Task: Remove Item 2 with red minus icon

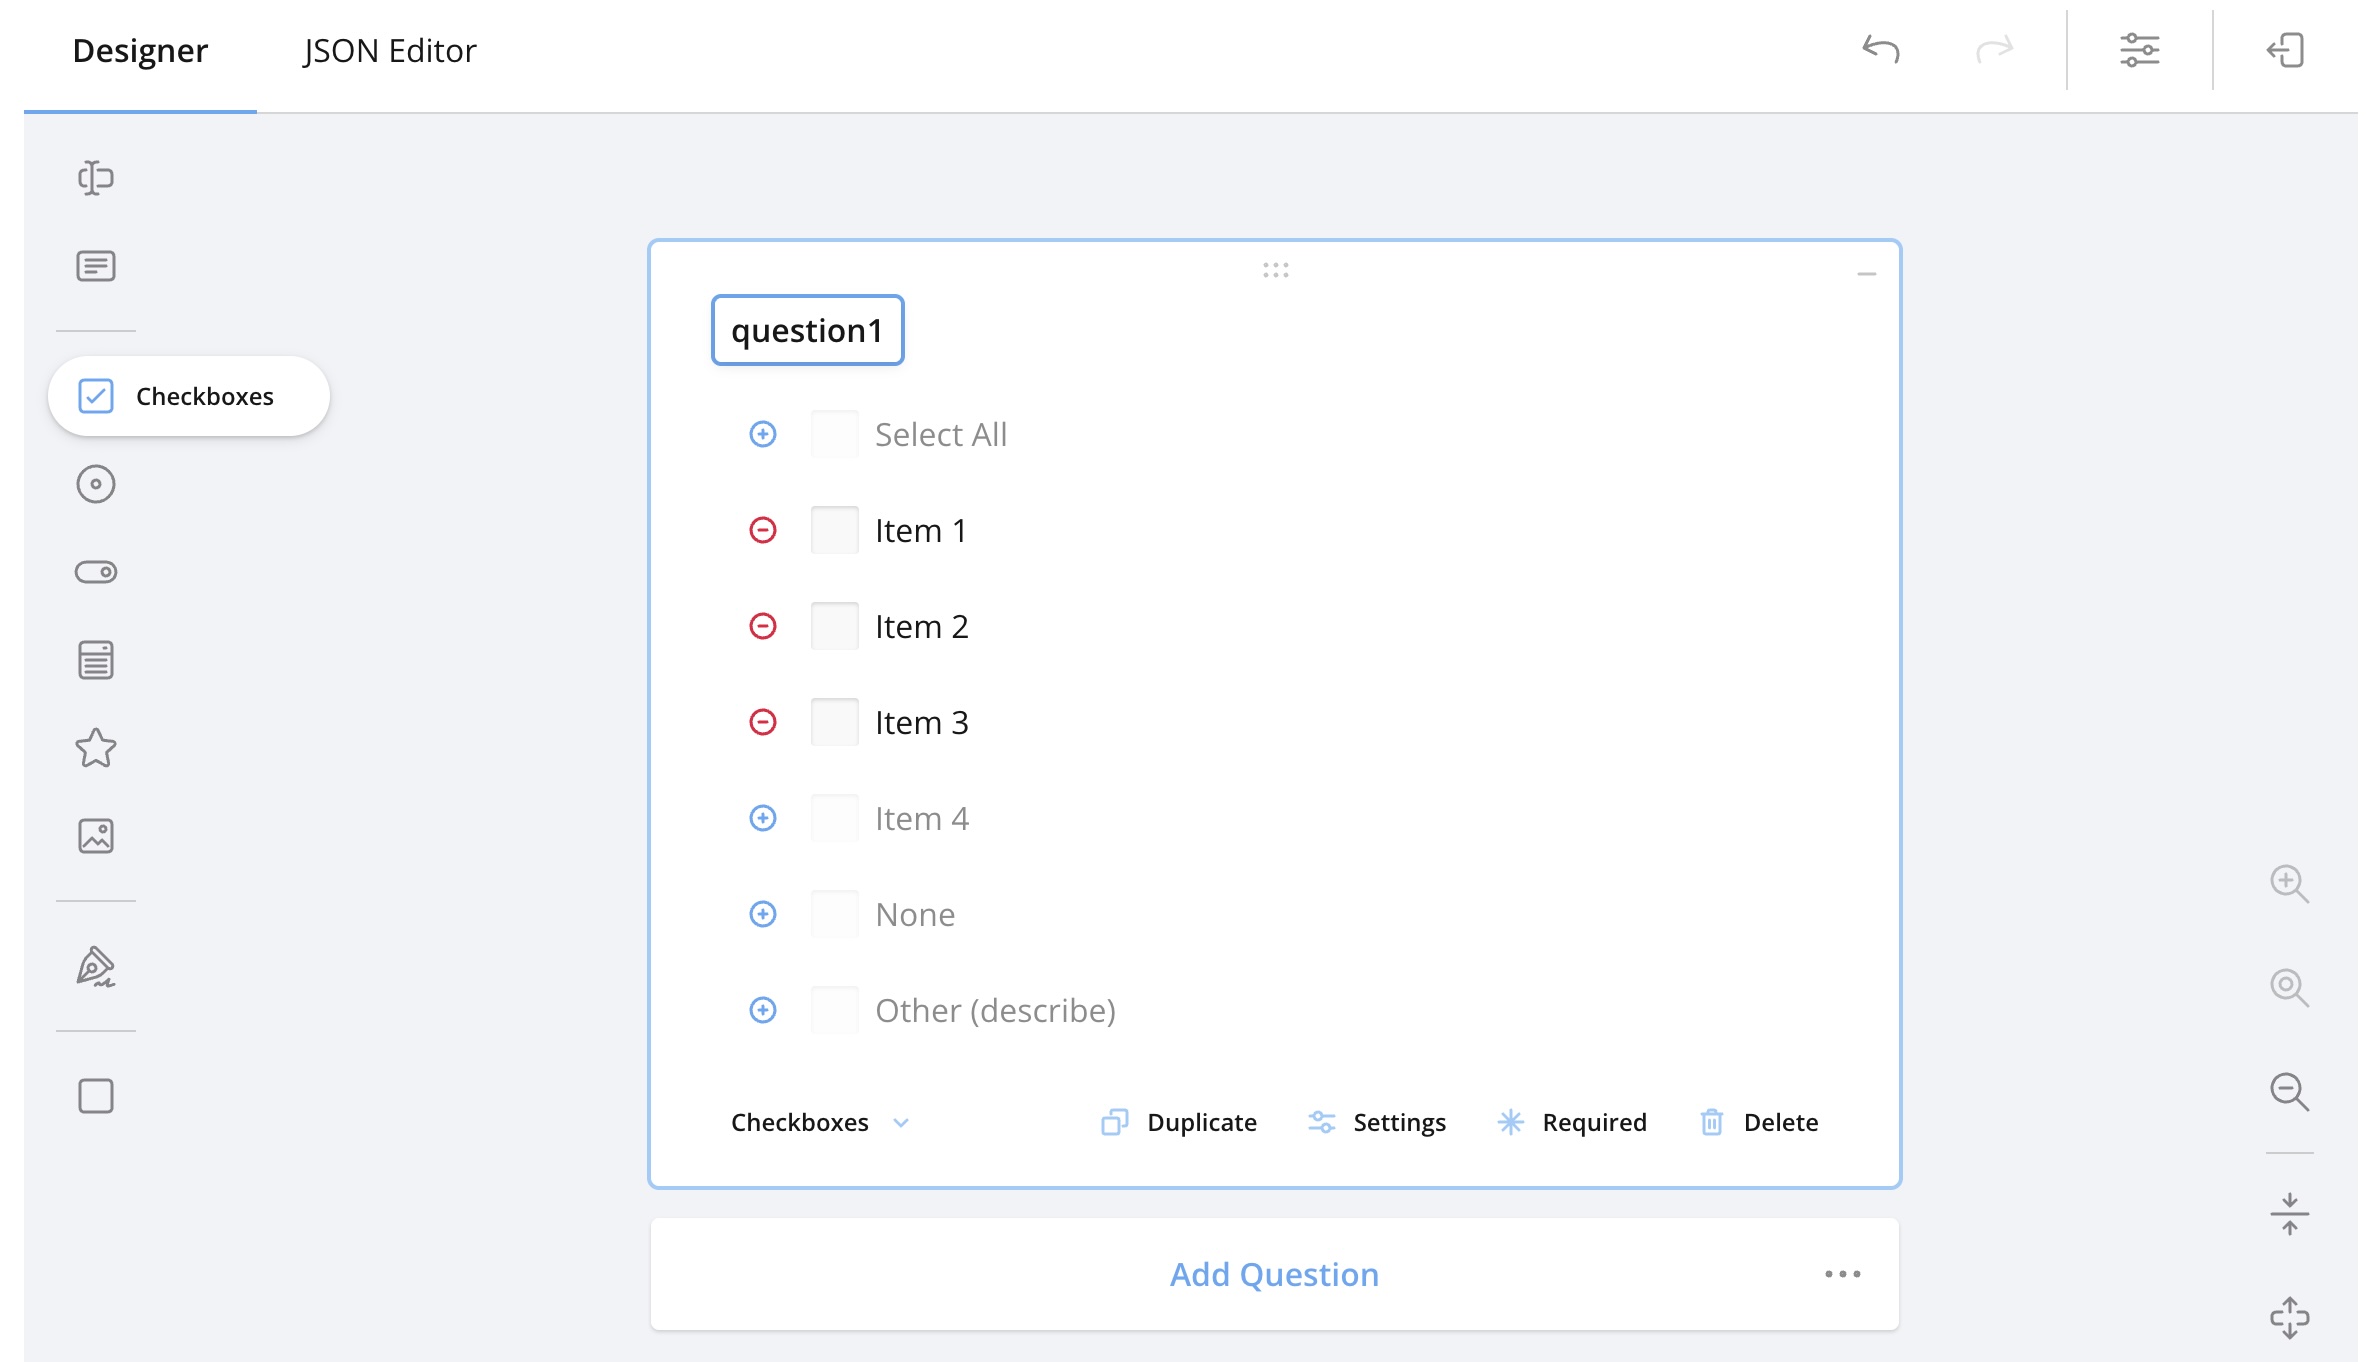Action: (763, 626)
